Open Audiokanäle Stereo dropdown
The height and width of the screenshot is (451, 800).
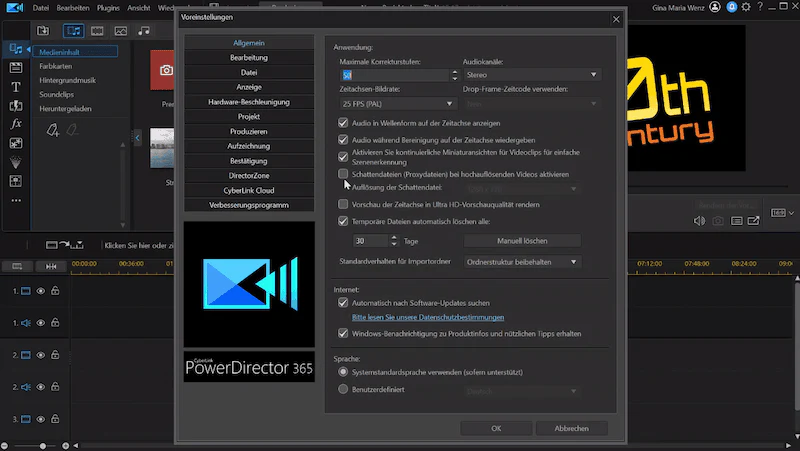click(x=532, y=75)
